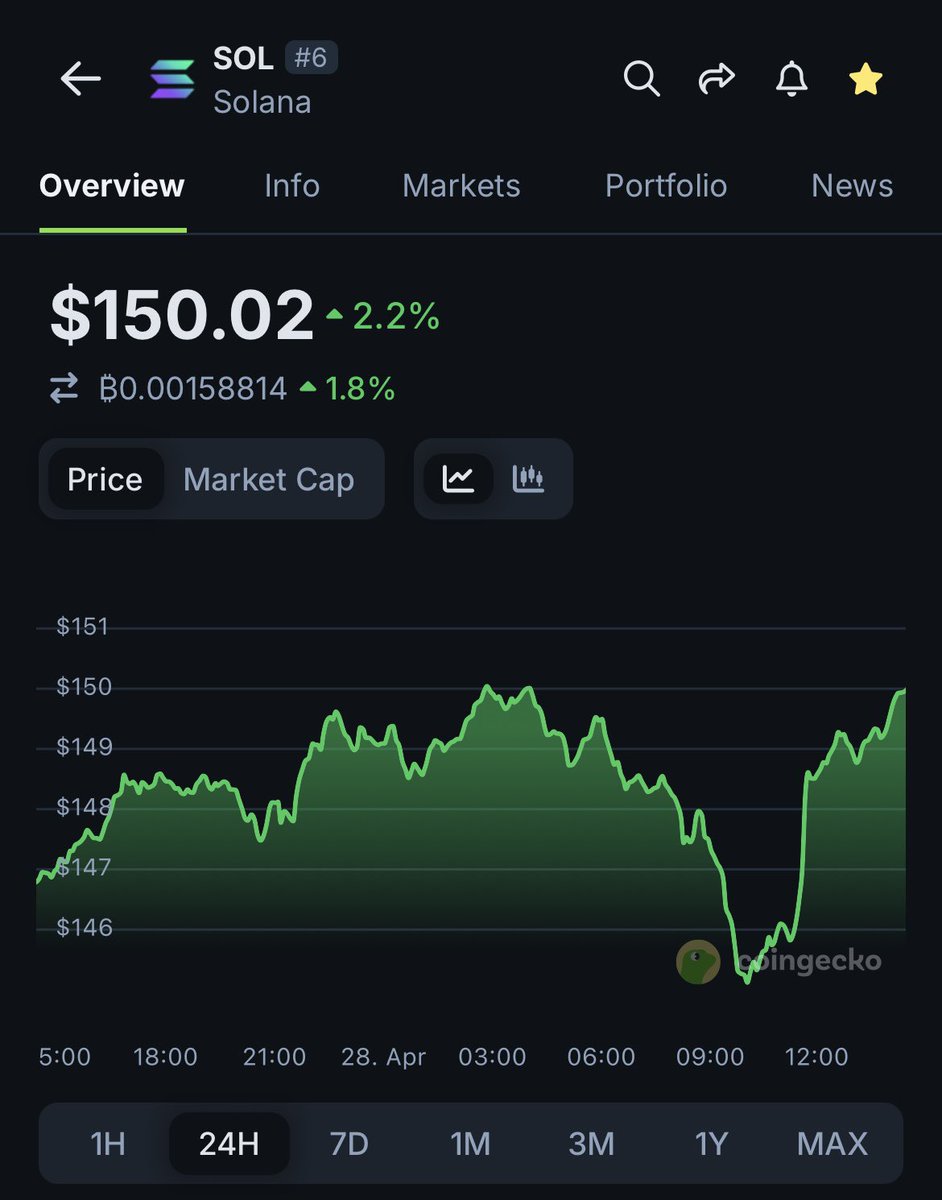Open the News tab

pyautogui.click(x=852, y=186)
